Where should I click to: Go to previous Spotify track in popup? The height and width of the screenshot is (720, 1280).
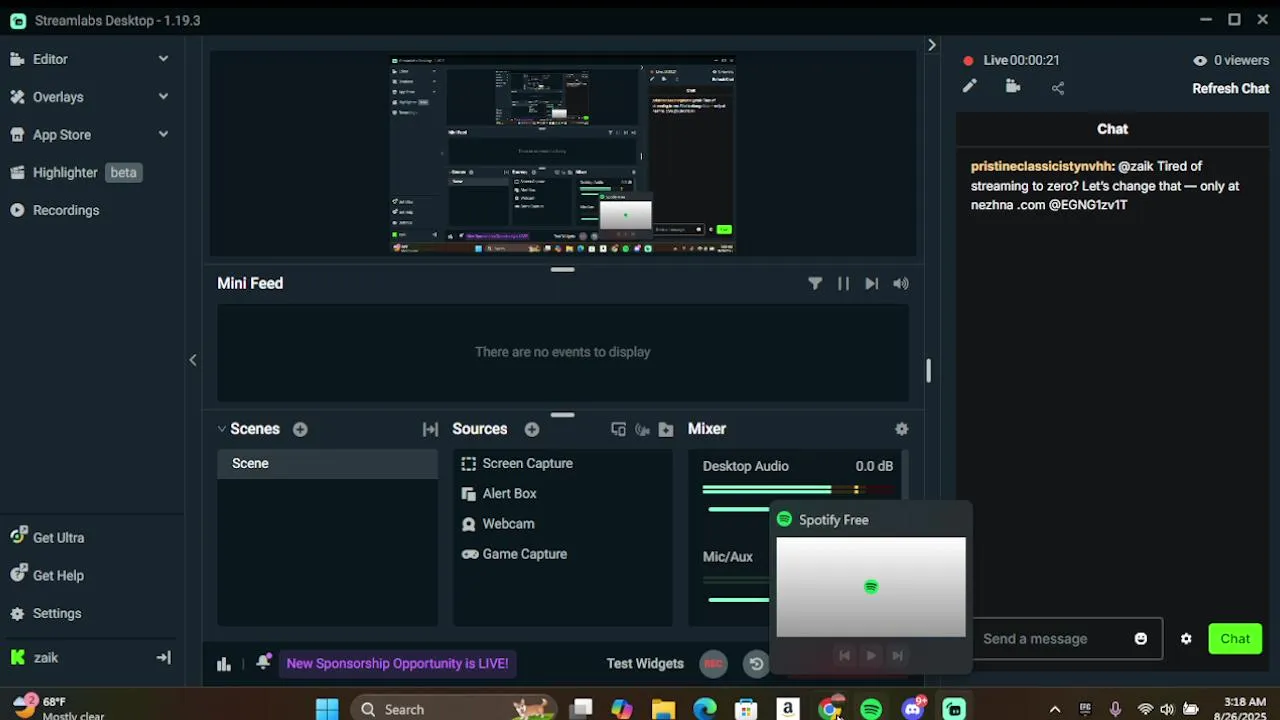coord(844,656)
